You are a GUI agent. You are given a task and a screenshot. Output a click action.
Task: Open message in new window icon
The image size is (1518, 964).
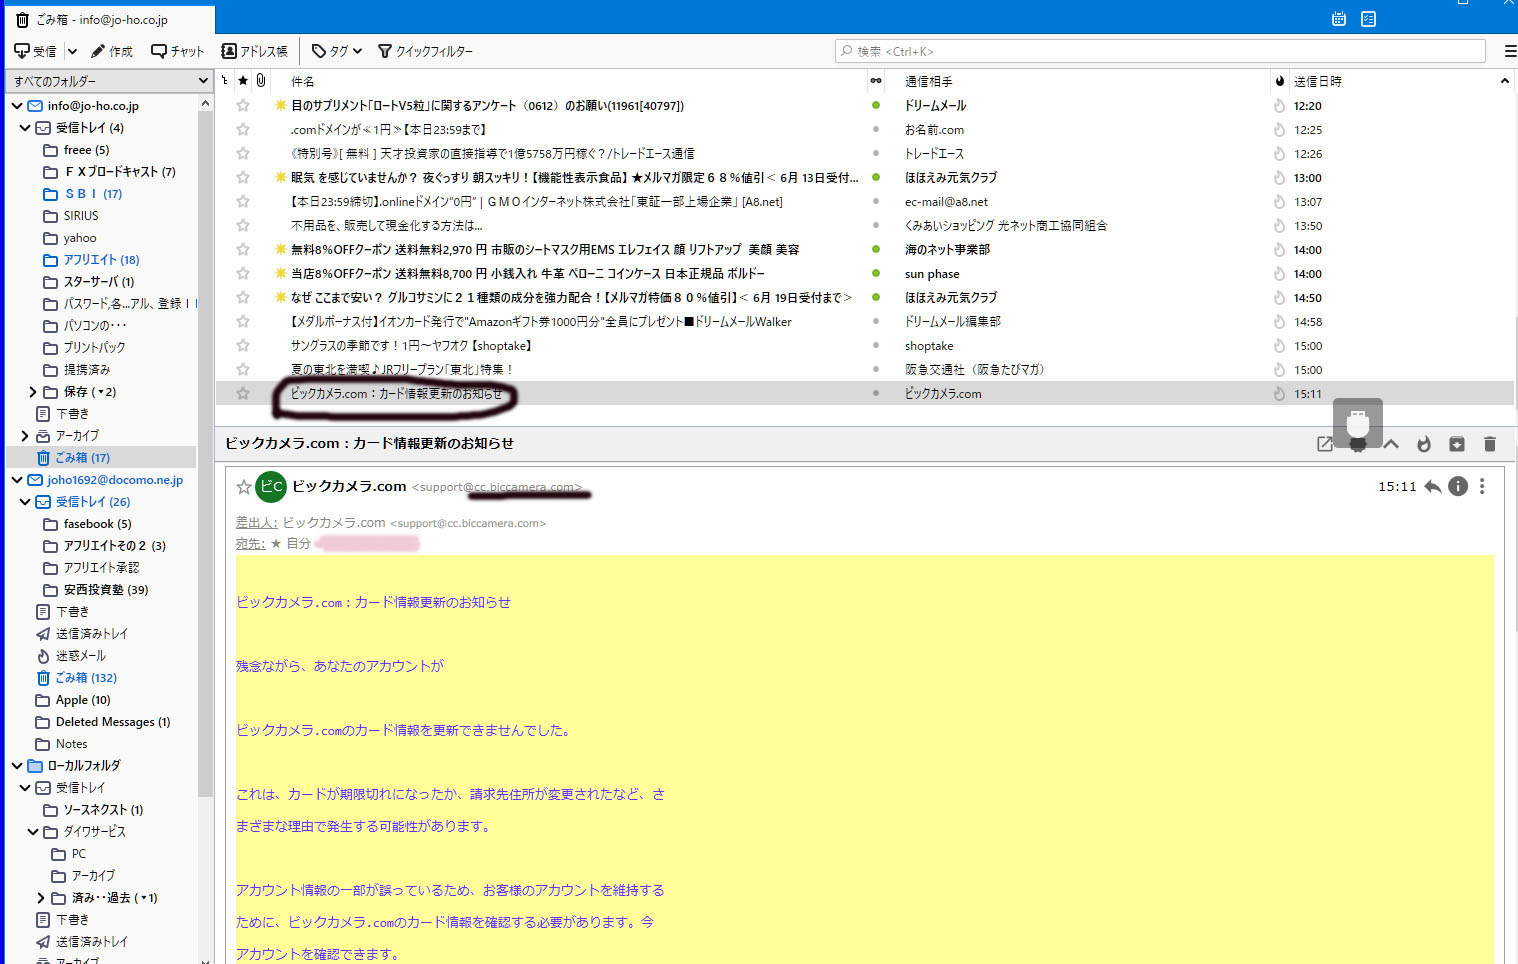pyautogui.click(x=1325, y=444)
